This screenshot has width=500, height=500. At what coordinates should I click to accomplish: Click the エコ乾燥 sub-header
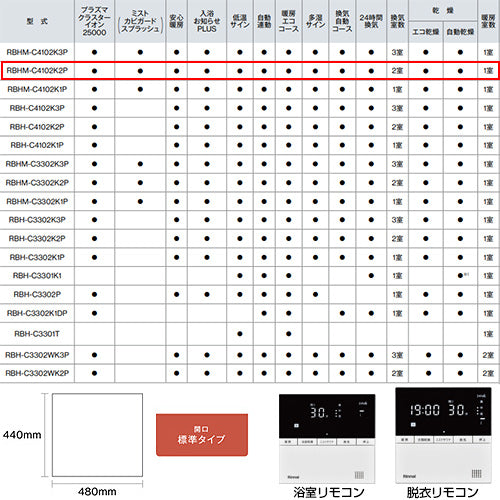(426, 32)
